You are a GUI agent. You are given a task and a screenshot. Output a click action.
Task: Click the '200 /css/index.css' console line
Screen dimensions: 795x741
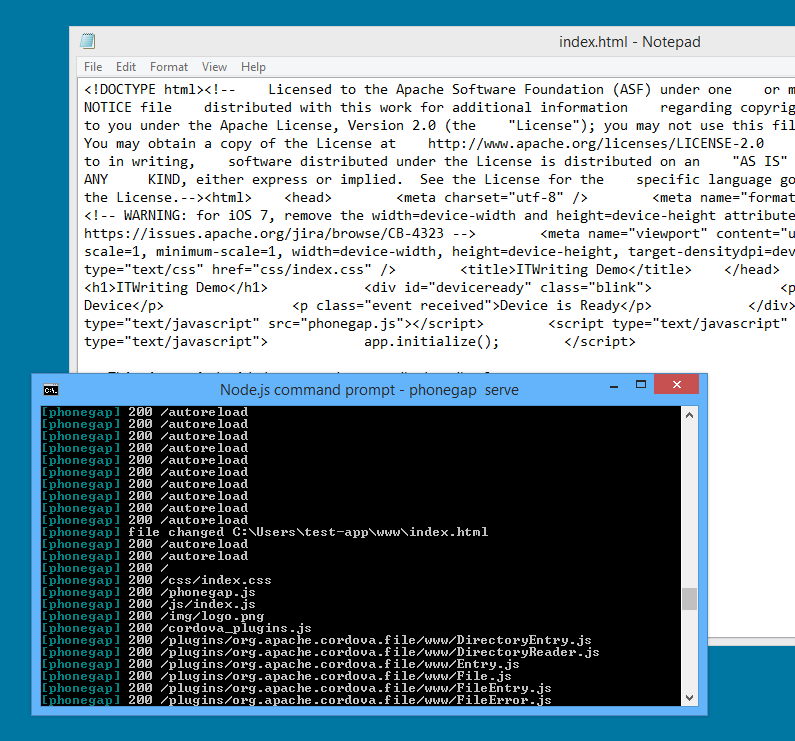[x=156, y=580]
